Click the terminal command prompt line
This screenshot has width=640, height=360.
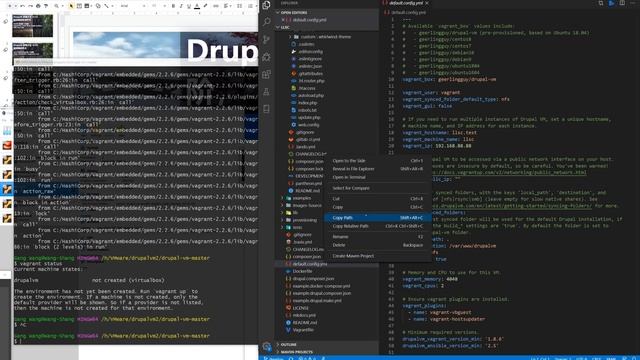[135, 341]
